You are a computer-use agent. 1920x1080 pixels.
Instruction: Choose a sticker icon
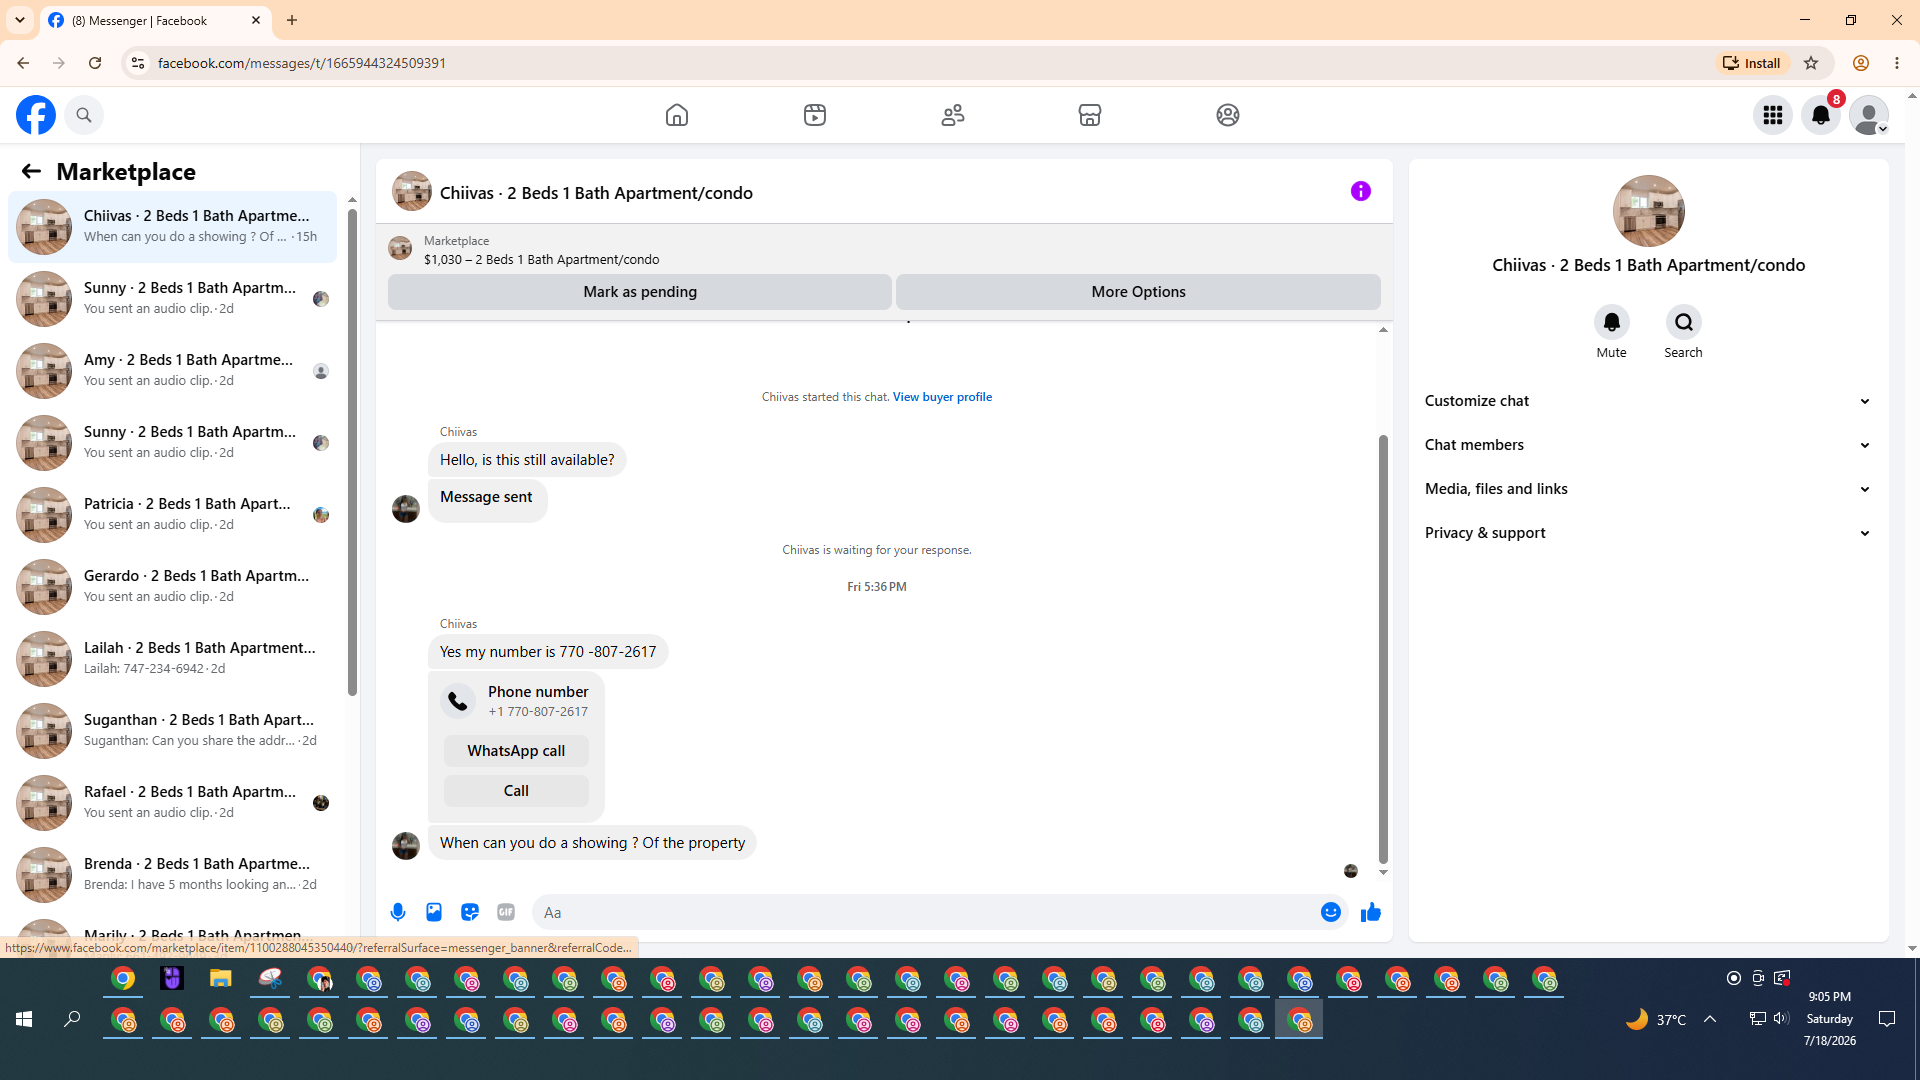click(470, 912)
